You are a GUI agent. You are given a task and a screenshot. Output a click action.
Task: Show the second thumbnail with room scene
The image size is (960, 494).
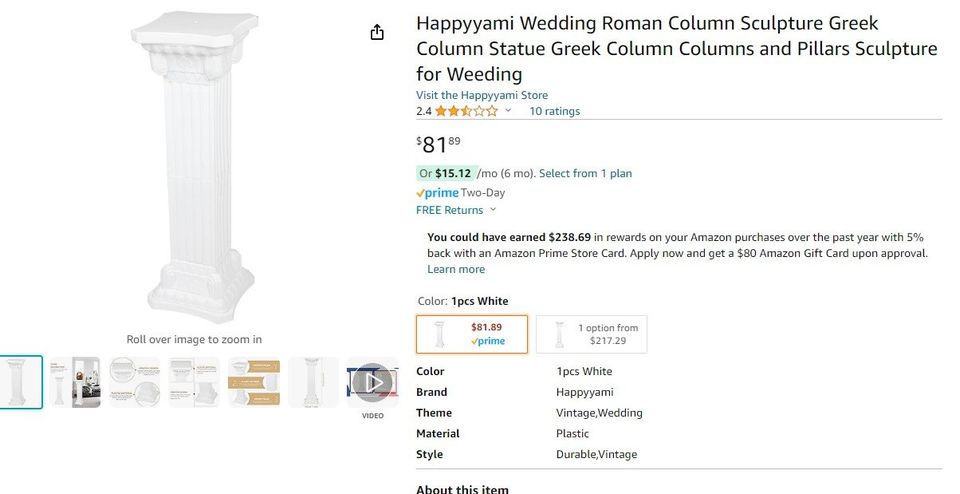(x=75, y=382)
